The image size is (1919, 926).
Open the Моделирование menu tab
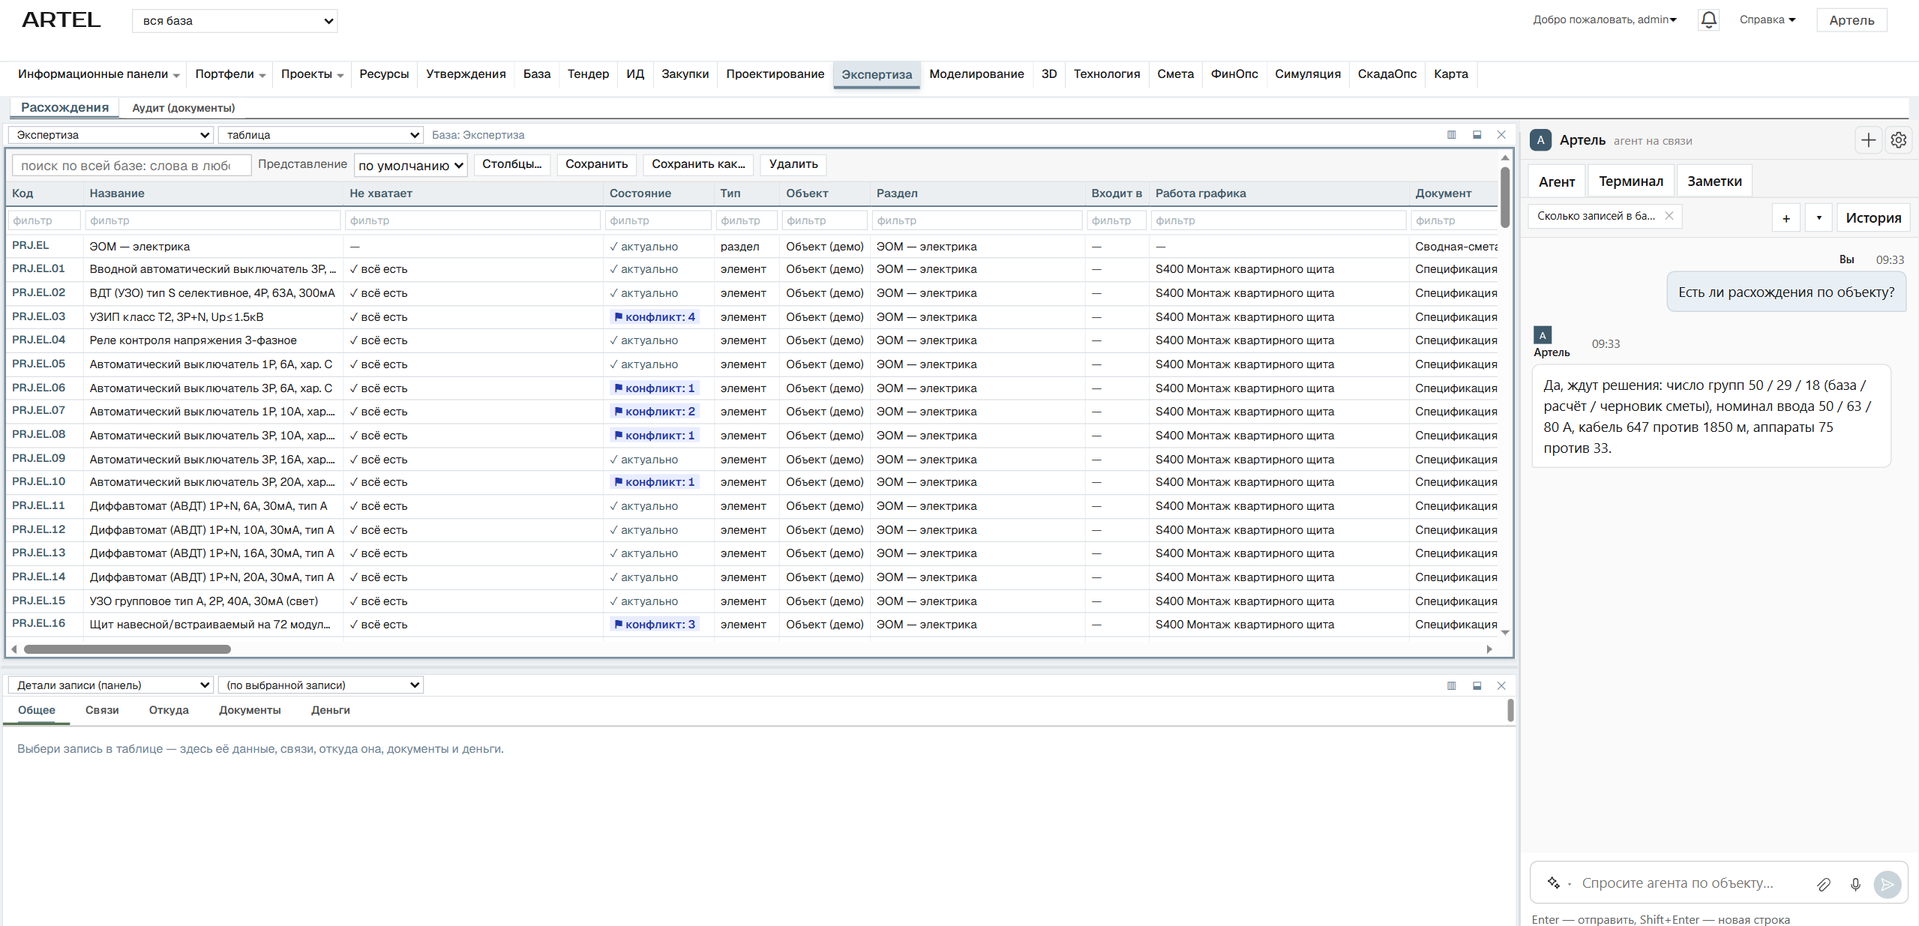coord(976,74)
